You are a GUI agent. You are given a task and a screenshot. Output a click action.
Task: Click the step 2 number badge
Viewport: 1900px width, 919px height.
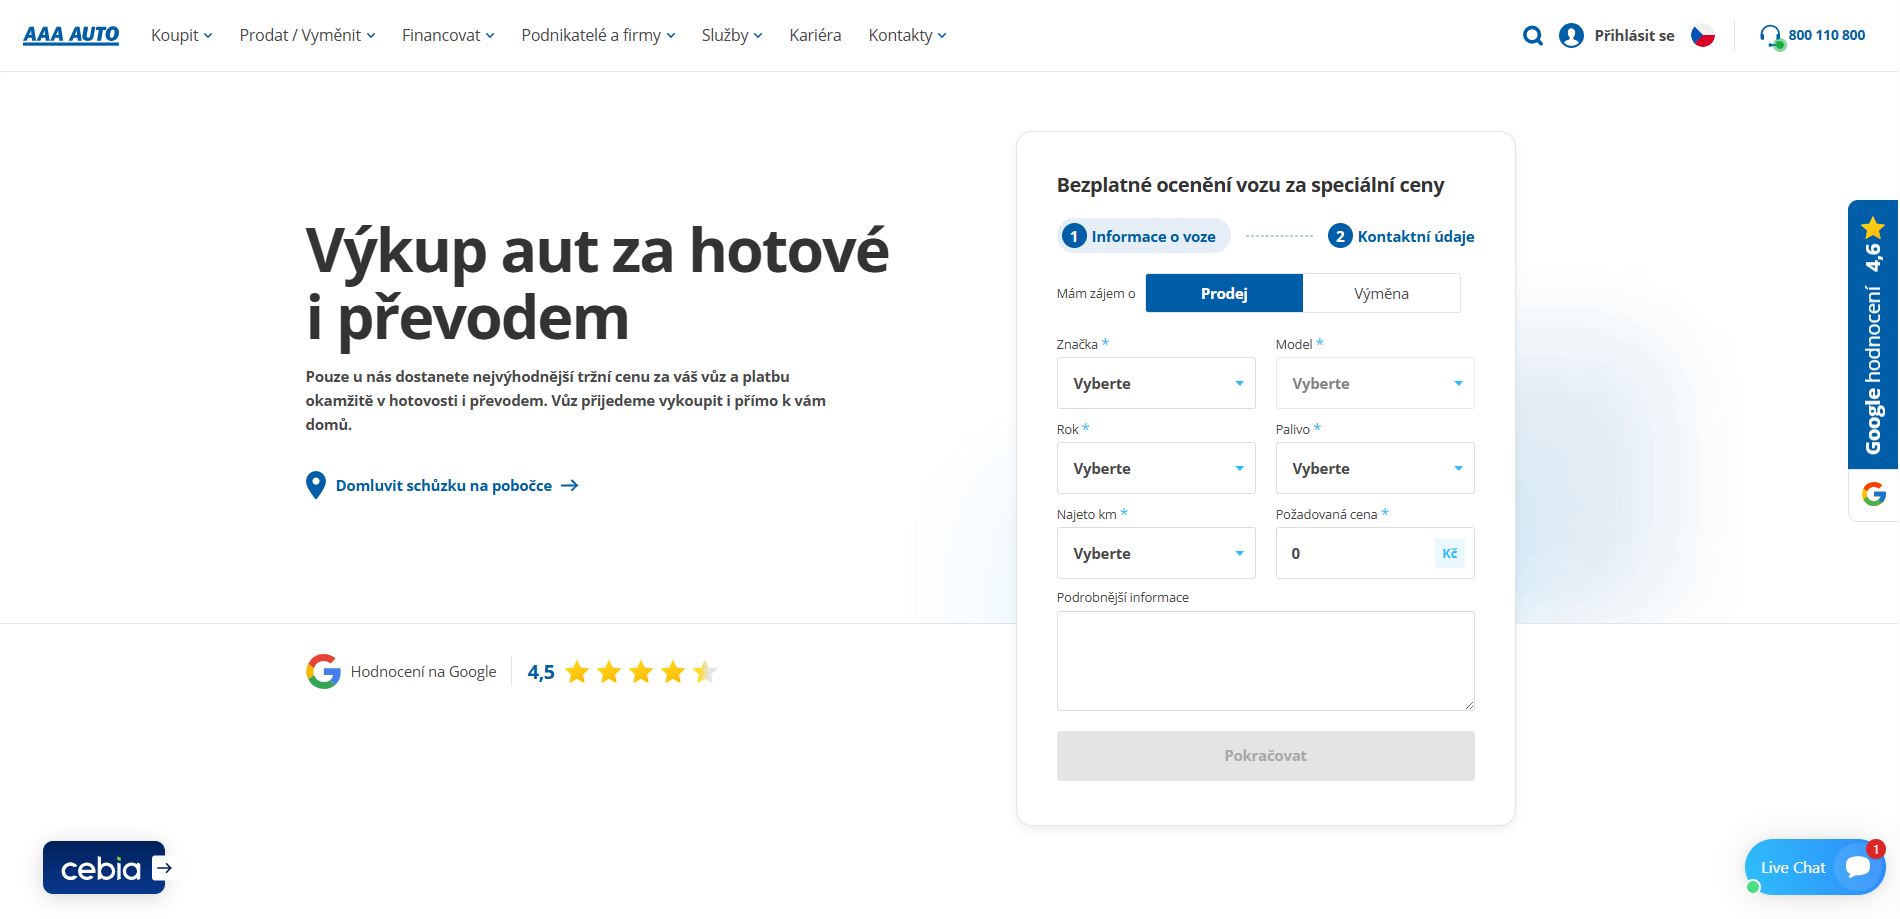(1339, 236)
